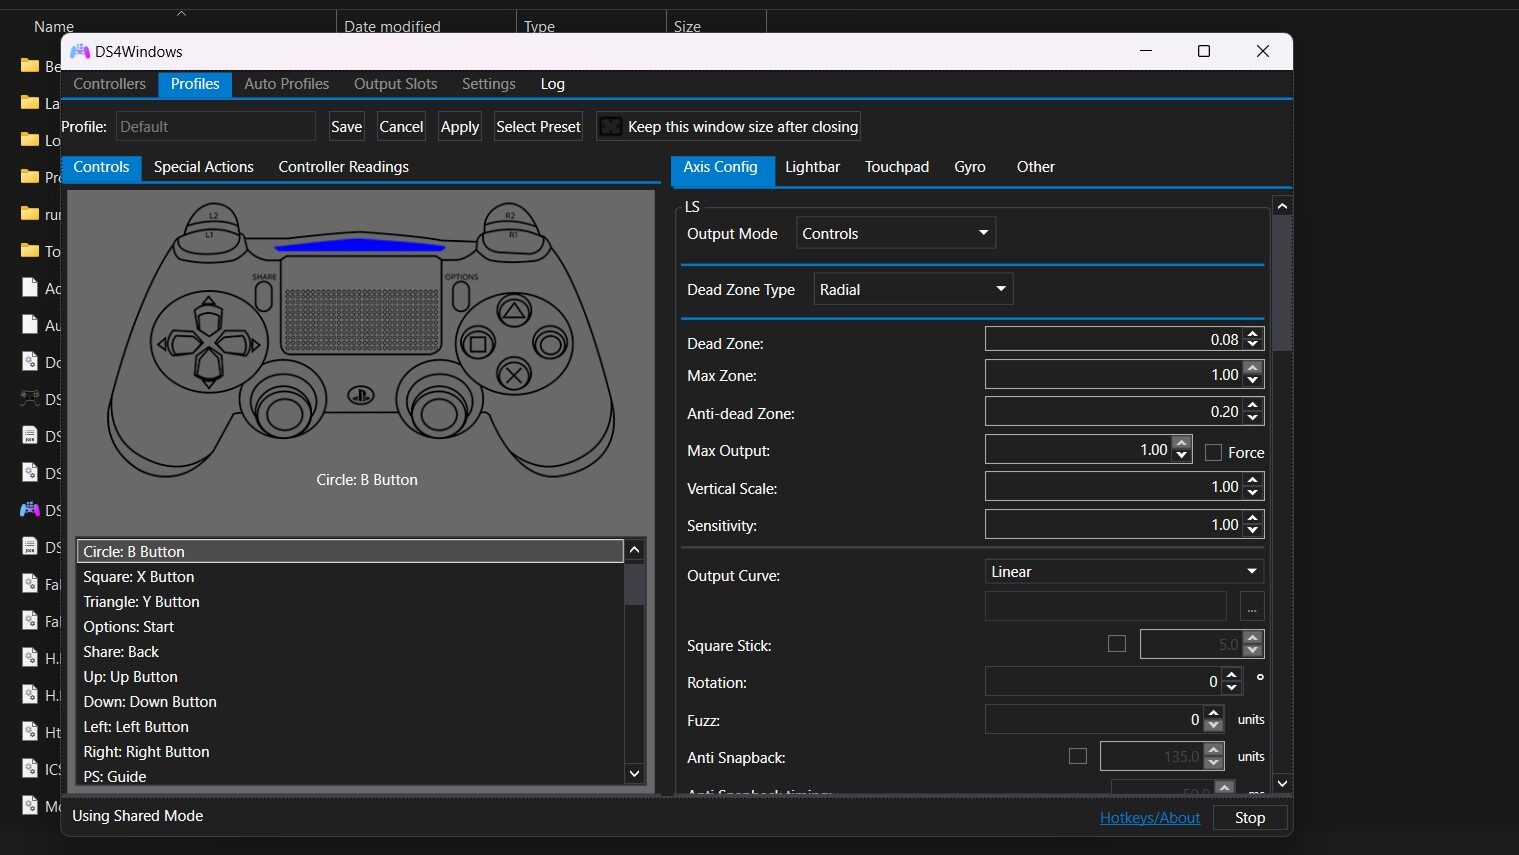Click the Stop button
Screen dimensions: 1519x855
[1250, 817]
